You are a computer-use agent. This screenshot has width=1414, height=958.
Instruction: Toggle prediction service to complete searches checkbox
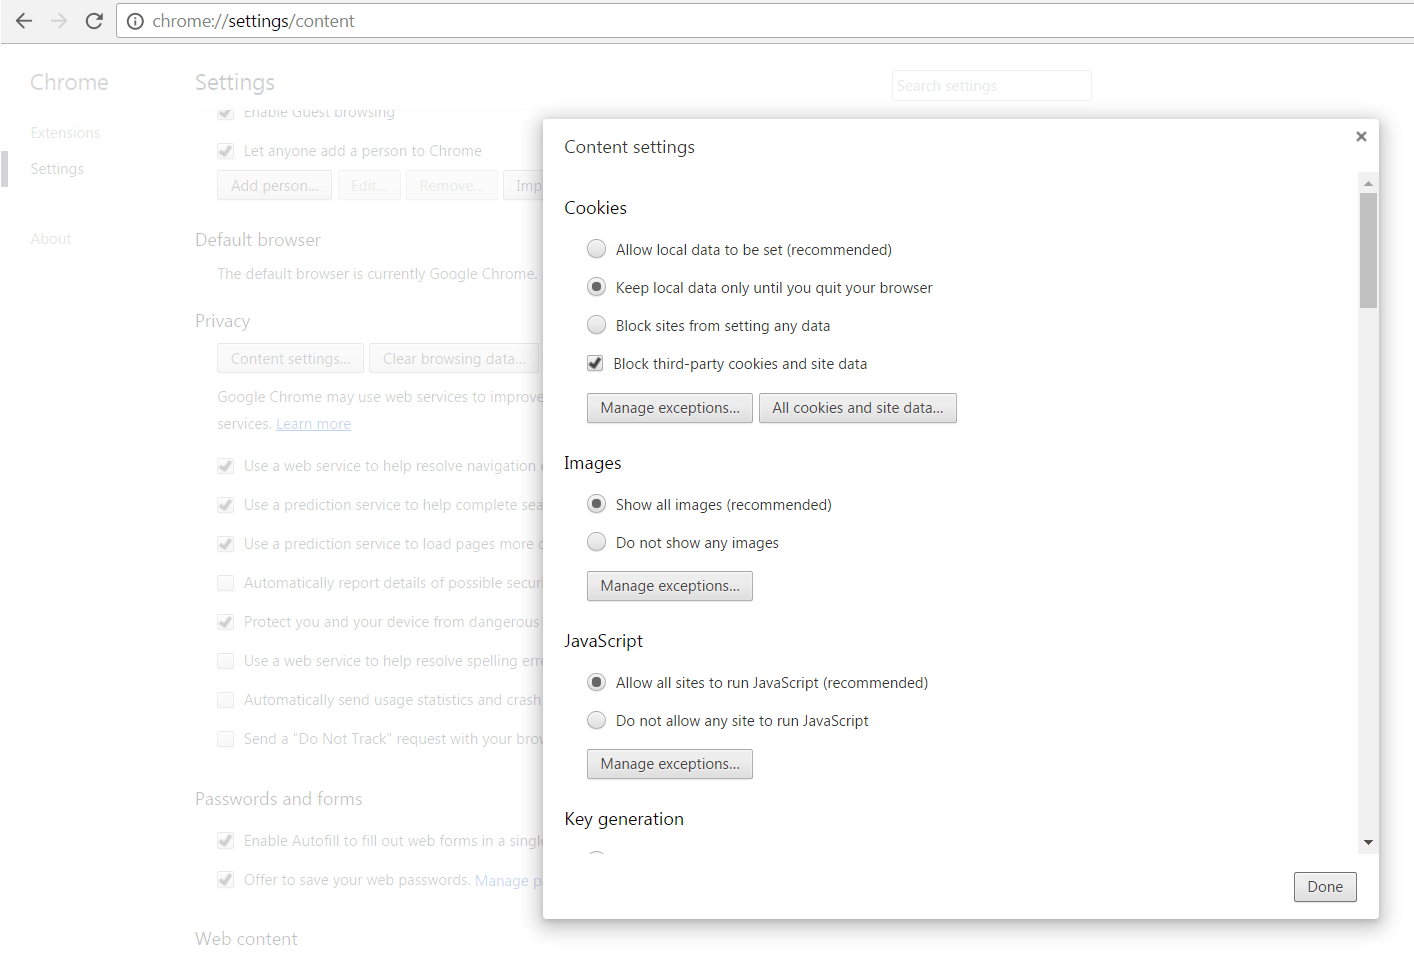[x=225, y=505]
